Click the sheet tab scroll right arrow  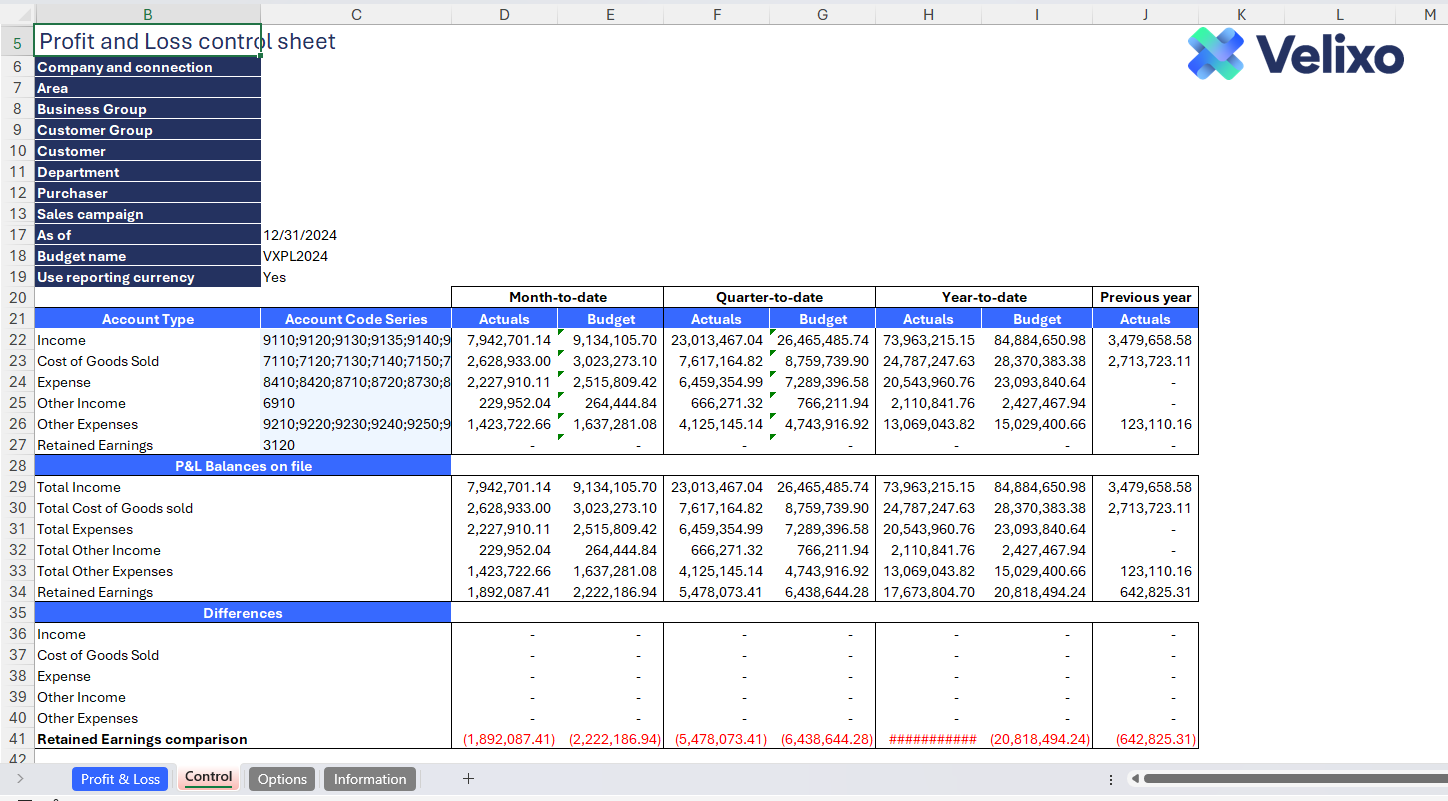[x=20, y=779]
